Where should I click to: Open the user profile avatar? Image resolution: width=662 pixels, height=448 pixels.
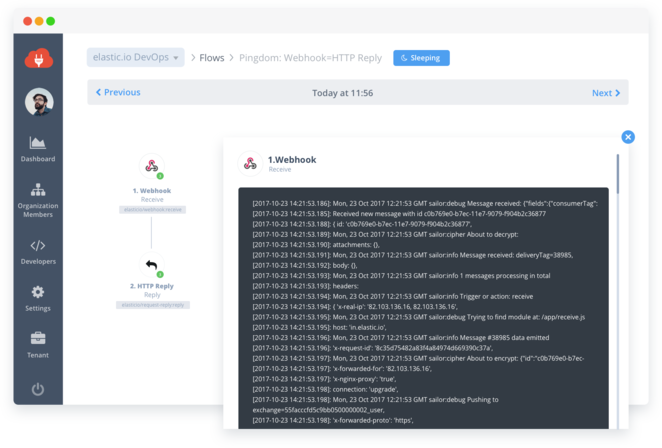pyautogui.click(x=39, y=102)
